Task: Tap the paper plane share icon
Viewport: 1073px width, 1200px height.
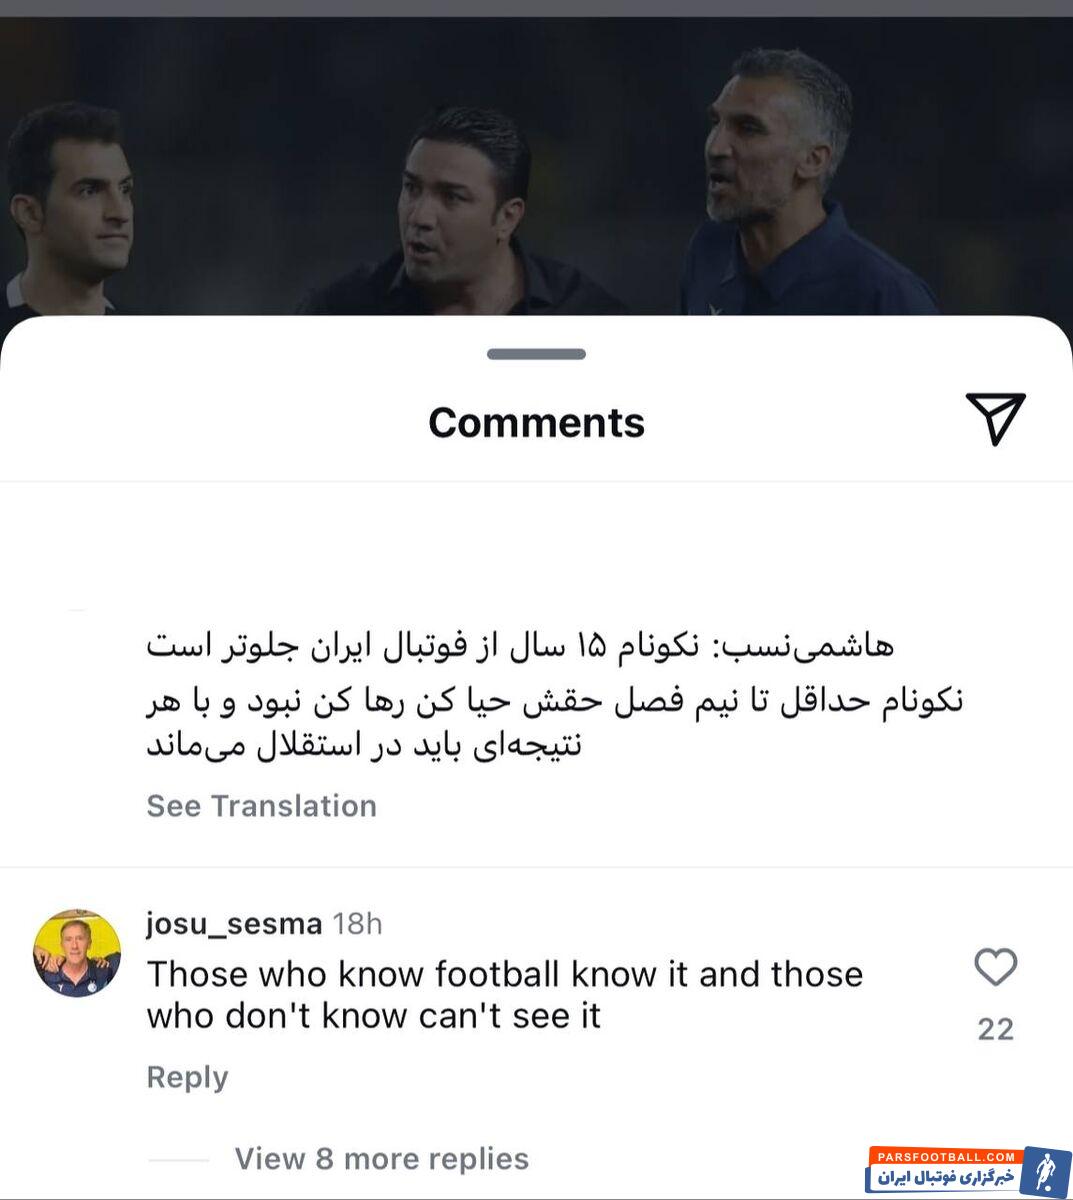Action: pyautogui.click(x=996, y=418)
